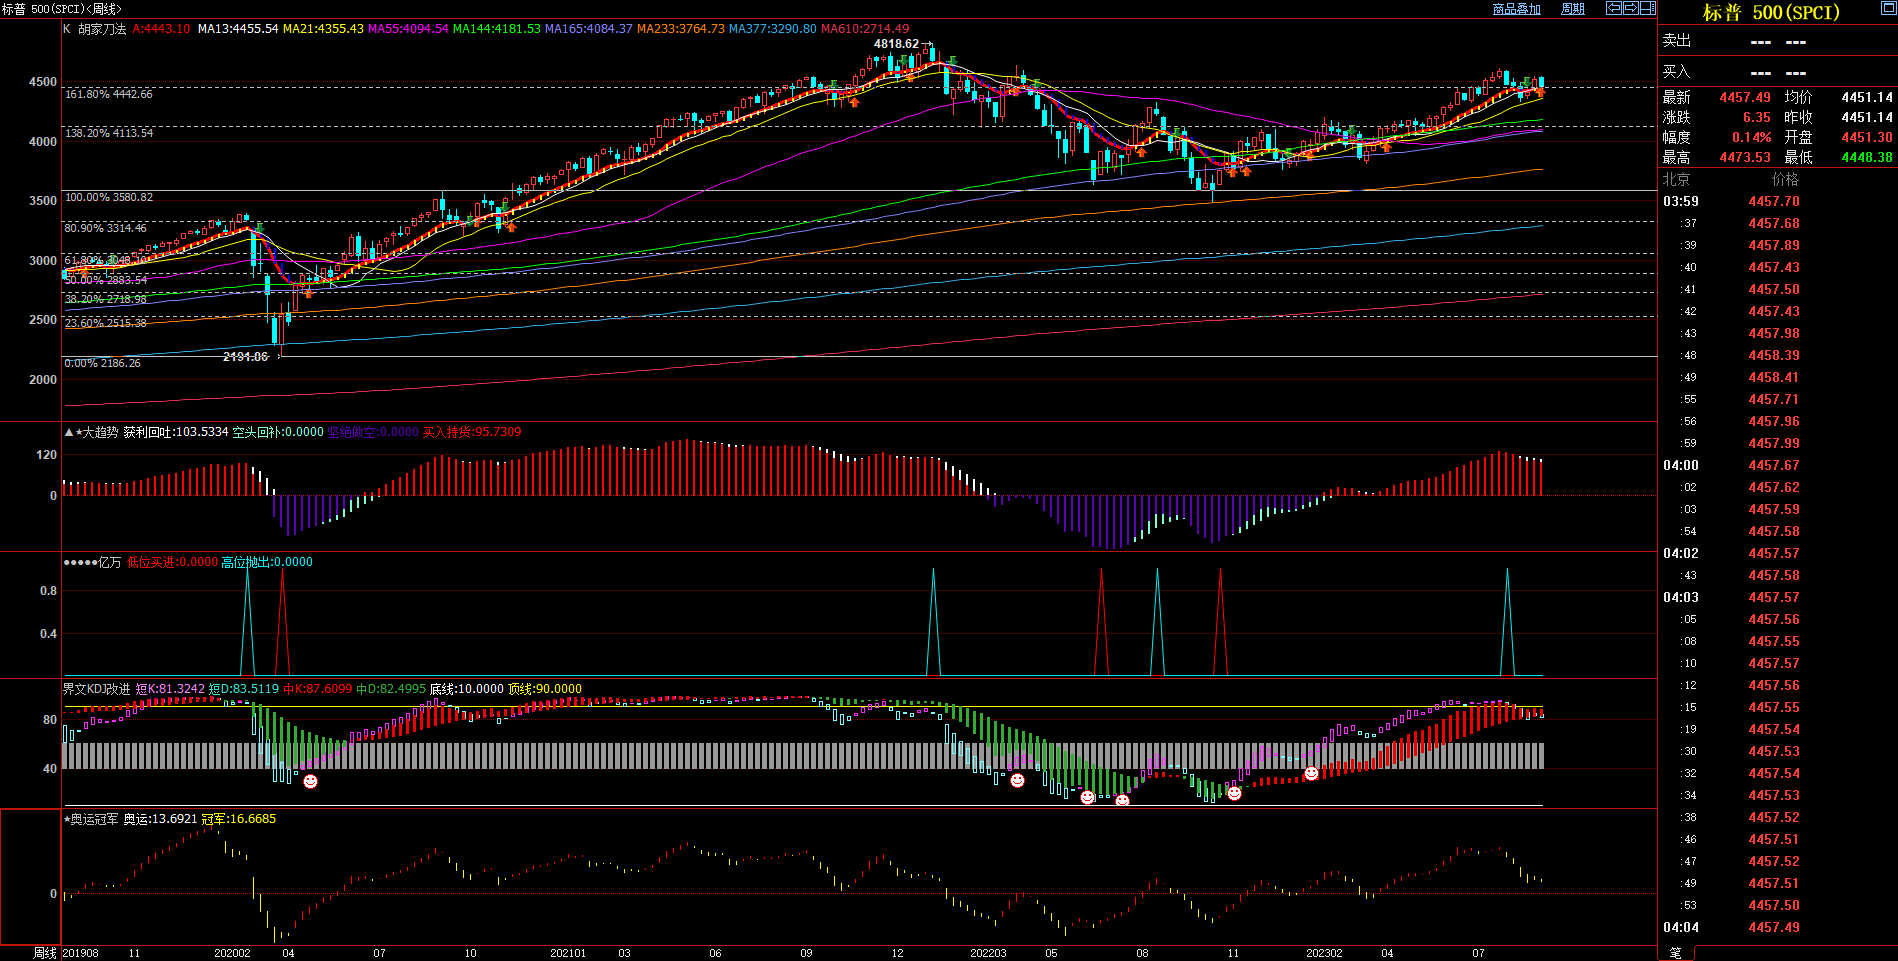Select the 胡家刀法 indicator name

[x=102, y=29]
